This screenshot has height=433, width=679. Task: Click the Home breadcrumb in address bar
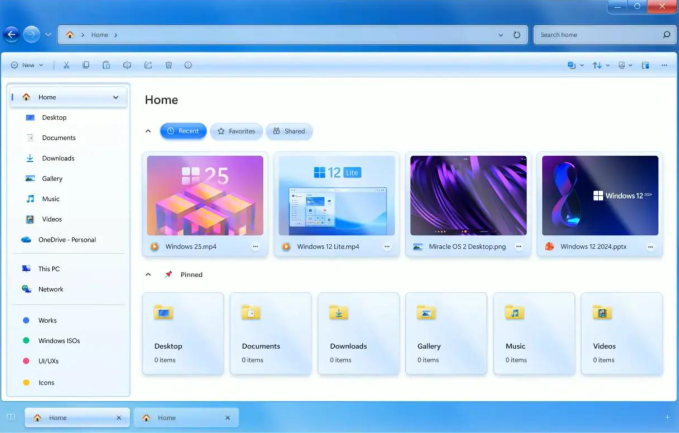(100, 35)
